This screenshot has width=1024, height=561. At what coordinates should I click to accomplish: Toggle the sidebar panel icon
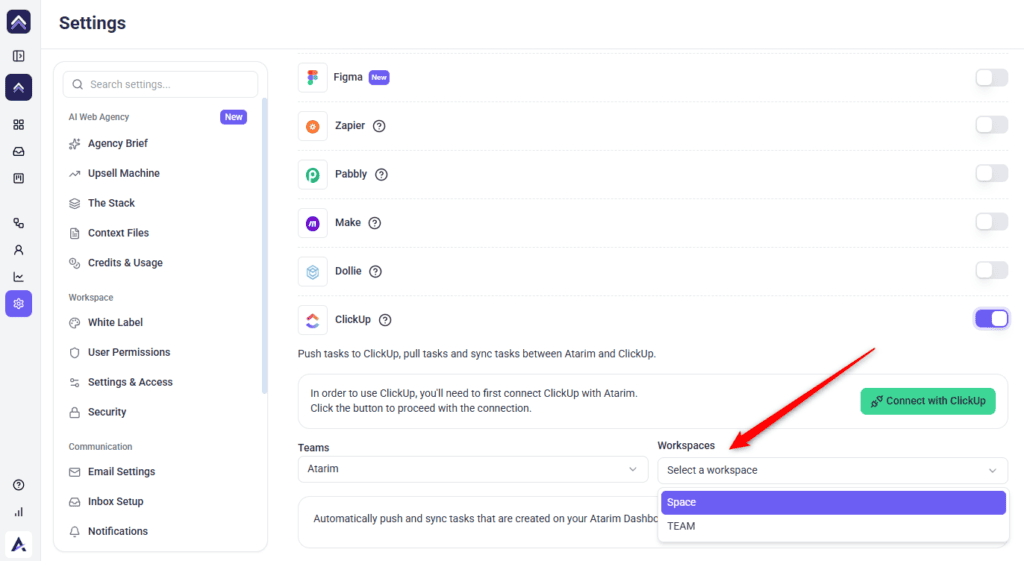coord(18,56)
